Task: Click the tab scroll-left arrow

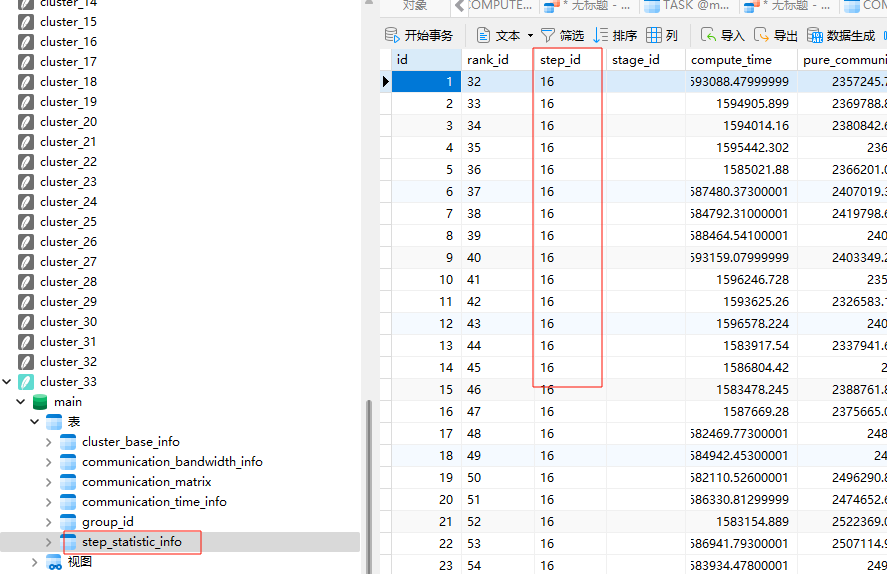Action: click(459, 6)
